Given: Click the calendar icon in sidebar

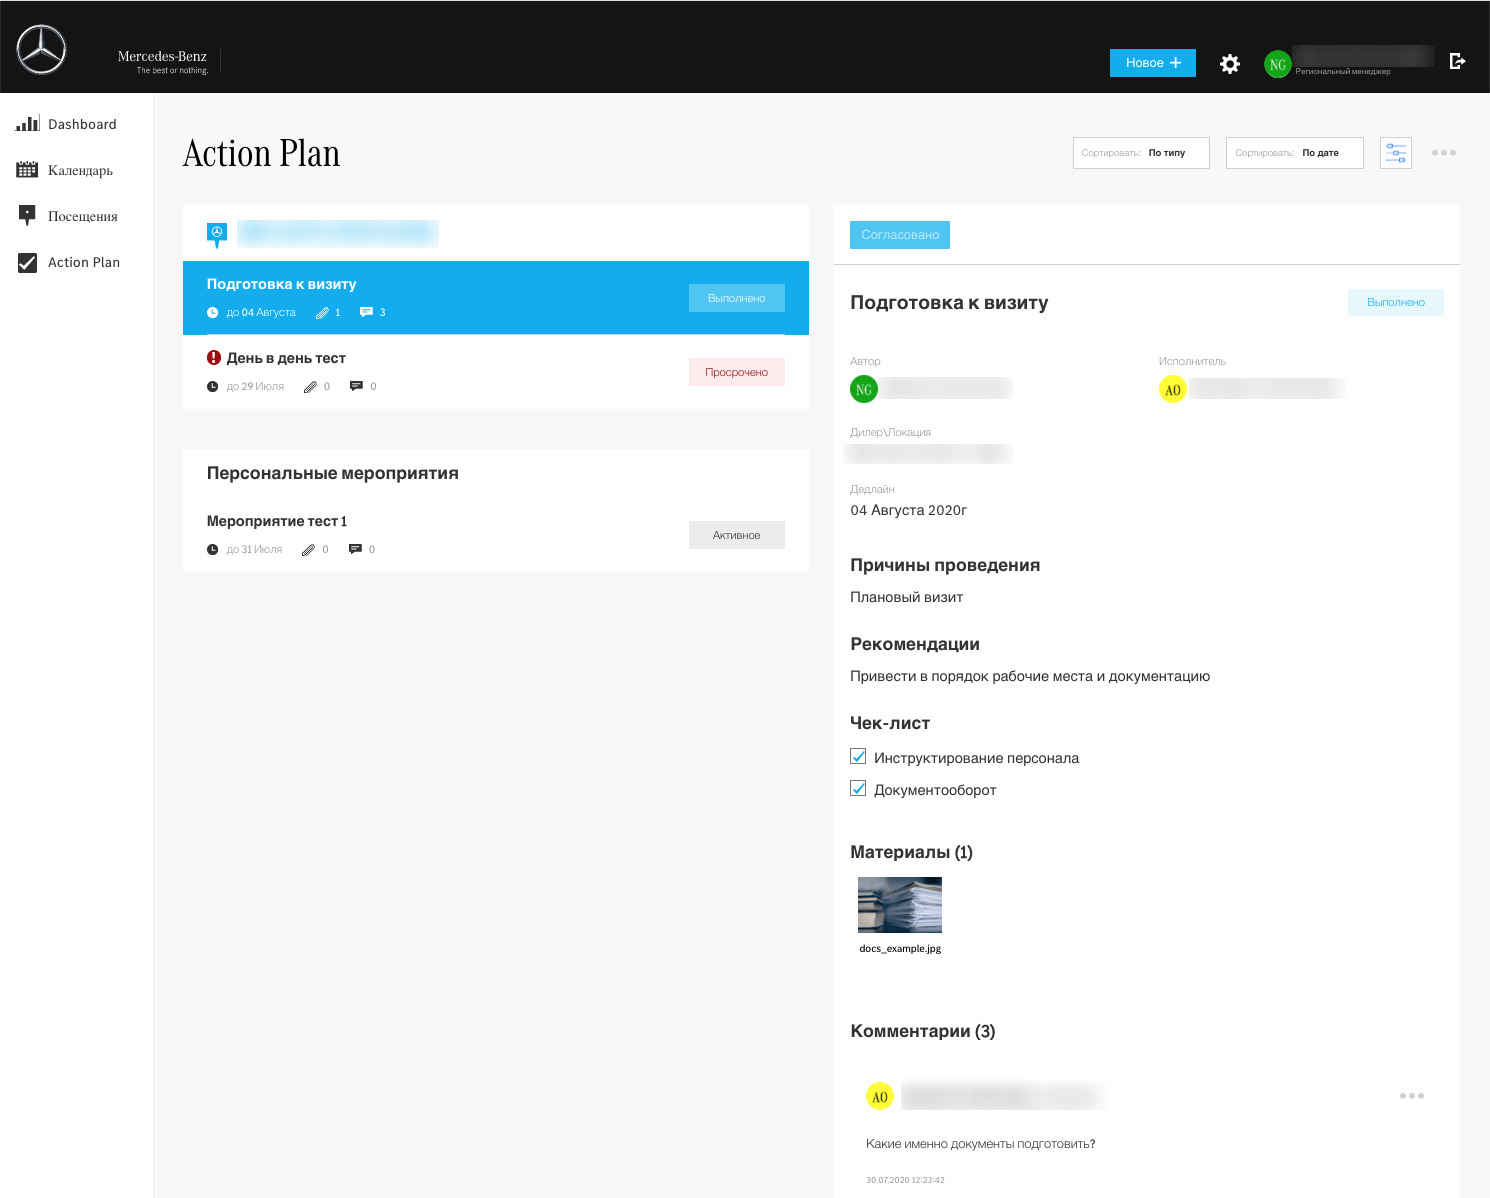Looking at the screenshot, I should (27, 170).
